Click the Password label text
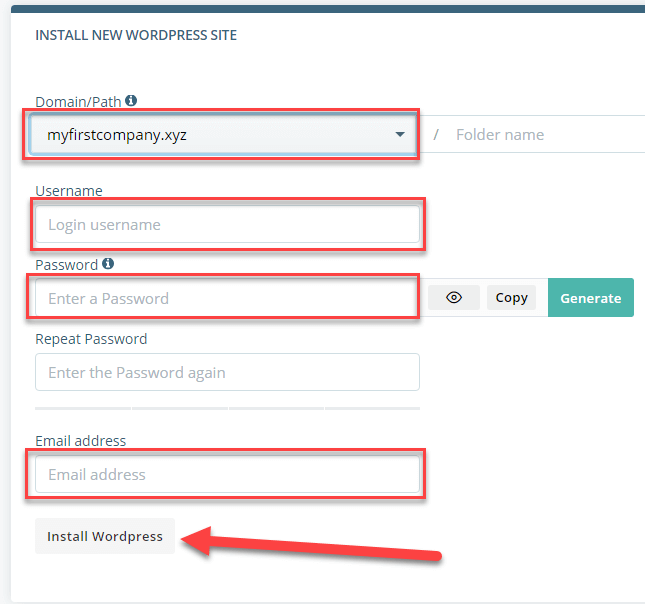This screenshot has height=604, width=645. (x=66, y=265)
